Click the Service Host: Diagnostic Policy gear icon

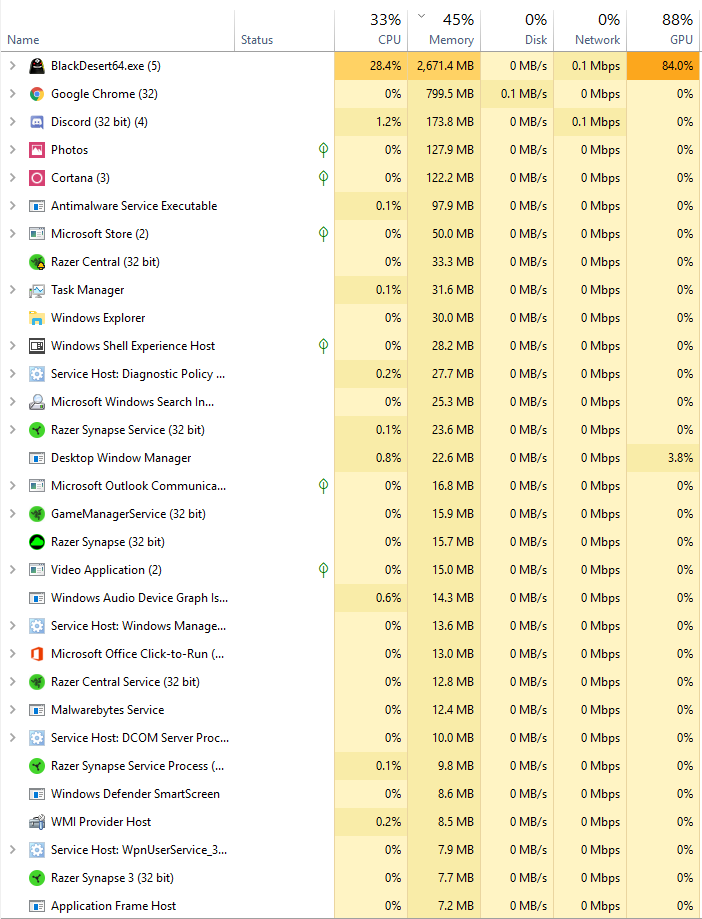pyautogui.click(x=37, y=374)
